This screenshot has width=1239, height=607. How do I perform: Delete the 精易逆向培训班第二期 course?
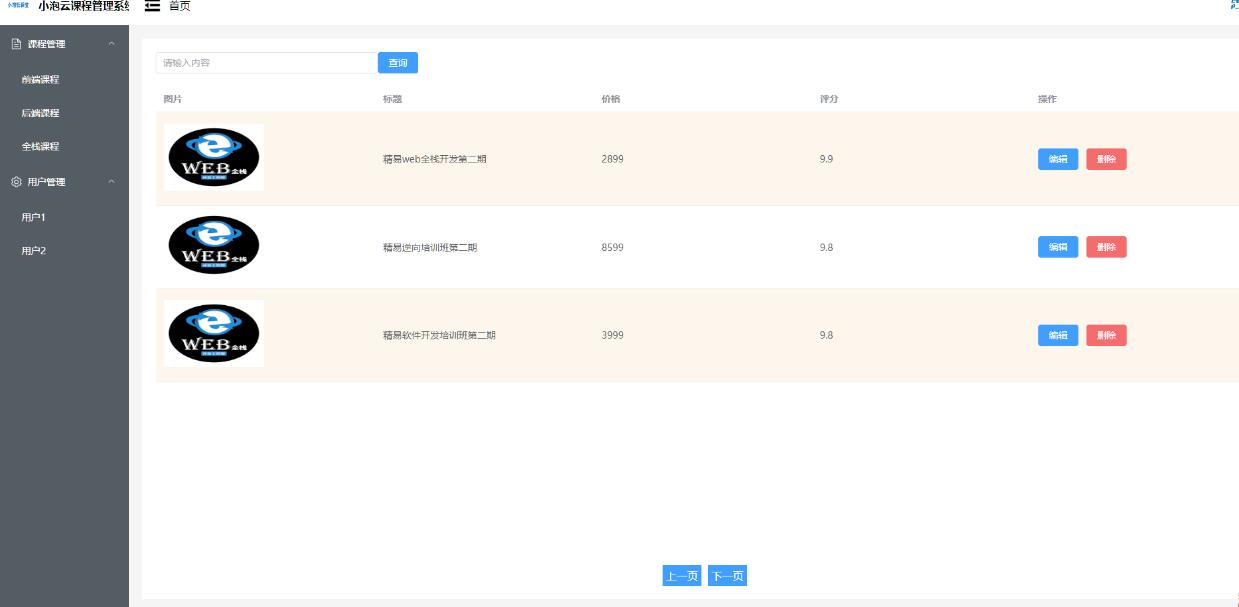click(1106, 247)
